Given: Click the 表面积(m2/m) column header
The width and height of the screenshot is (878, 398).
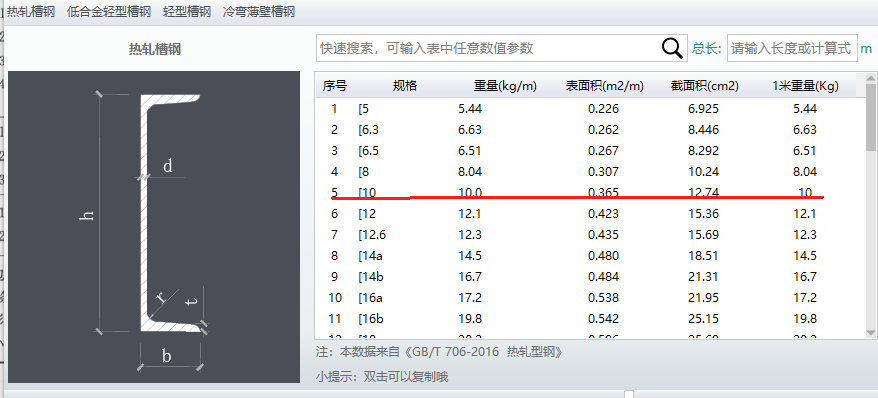Looking at the screenshot, I should [604, 86].
